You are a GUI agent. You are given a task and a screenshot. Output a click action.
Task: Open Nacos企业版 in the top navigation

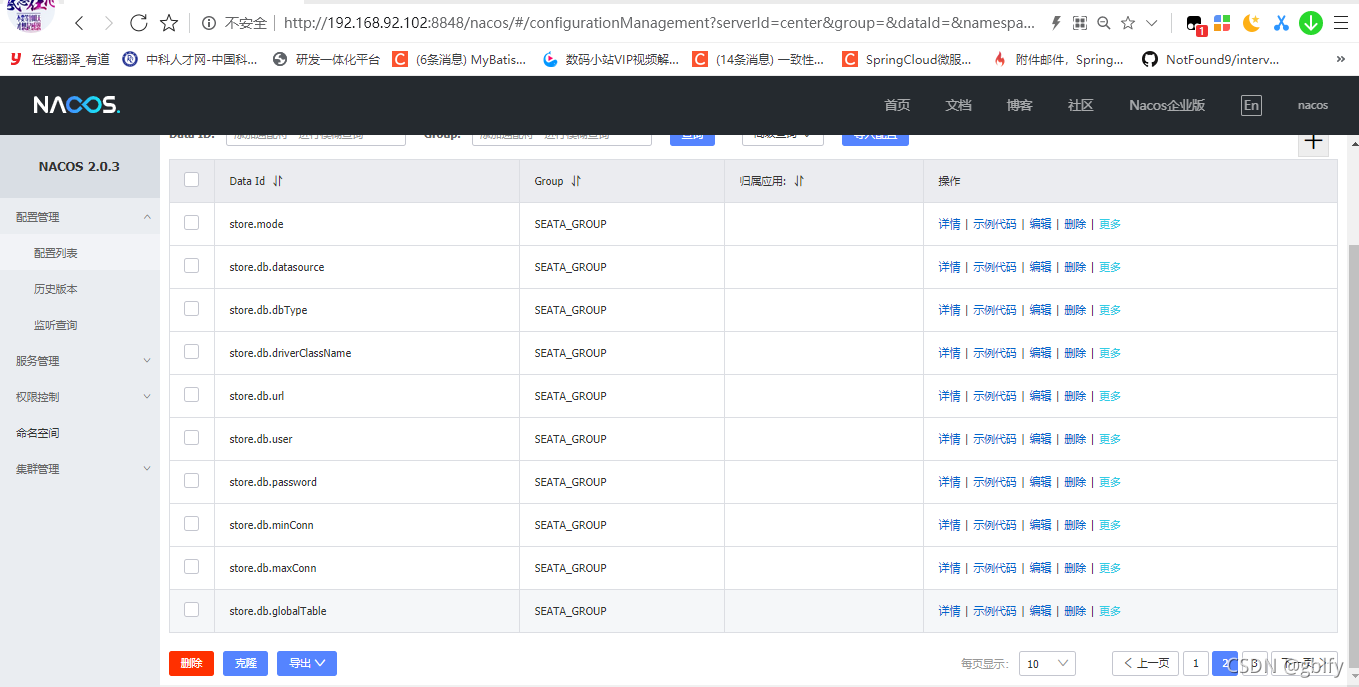pyautogui.click(x=1167, y=105)
